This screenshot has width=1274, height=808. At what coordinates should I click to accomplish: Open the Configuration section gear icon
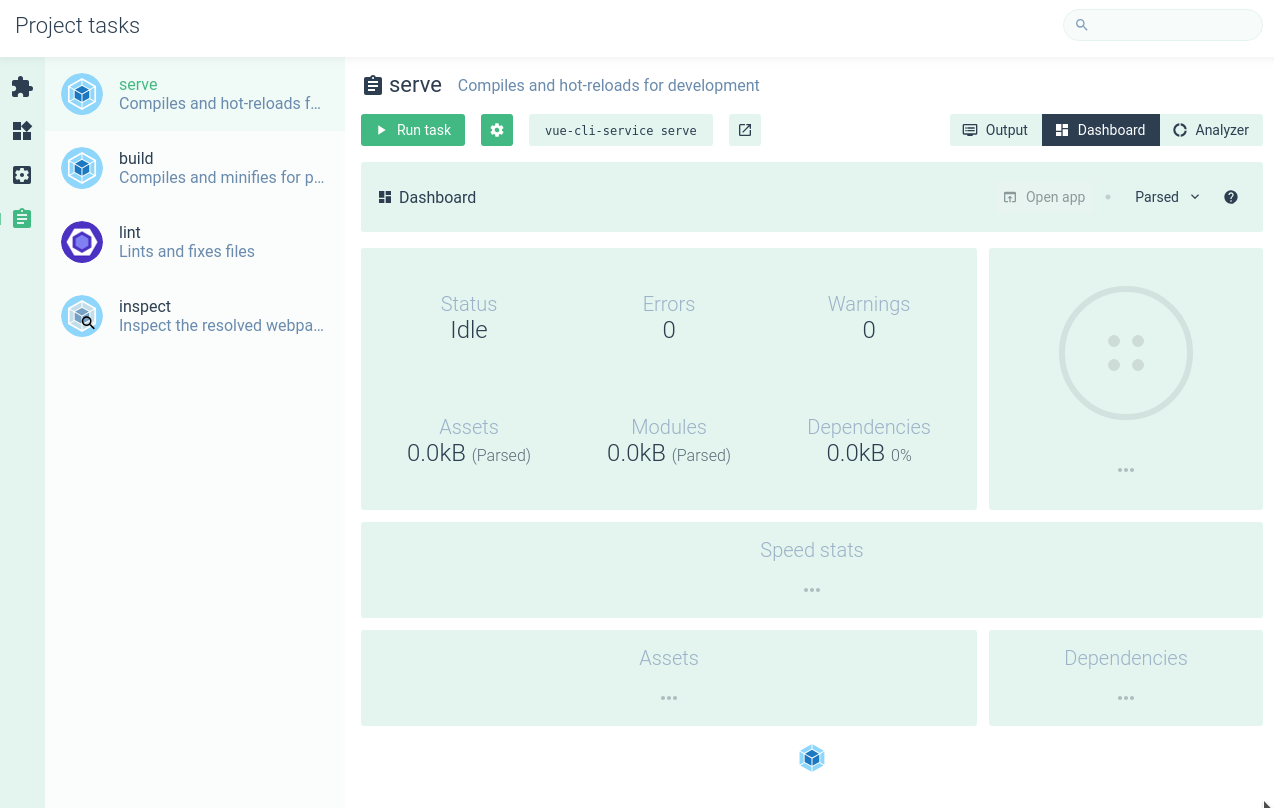point(22,175)
